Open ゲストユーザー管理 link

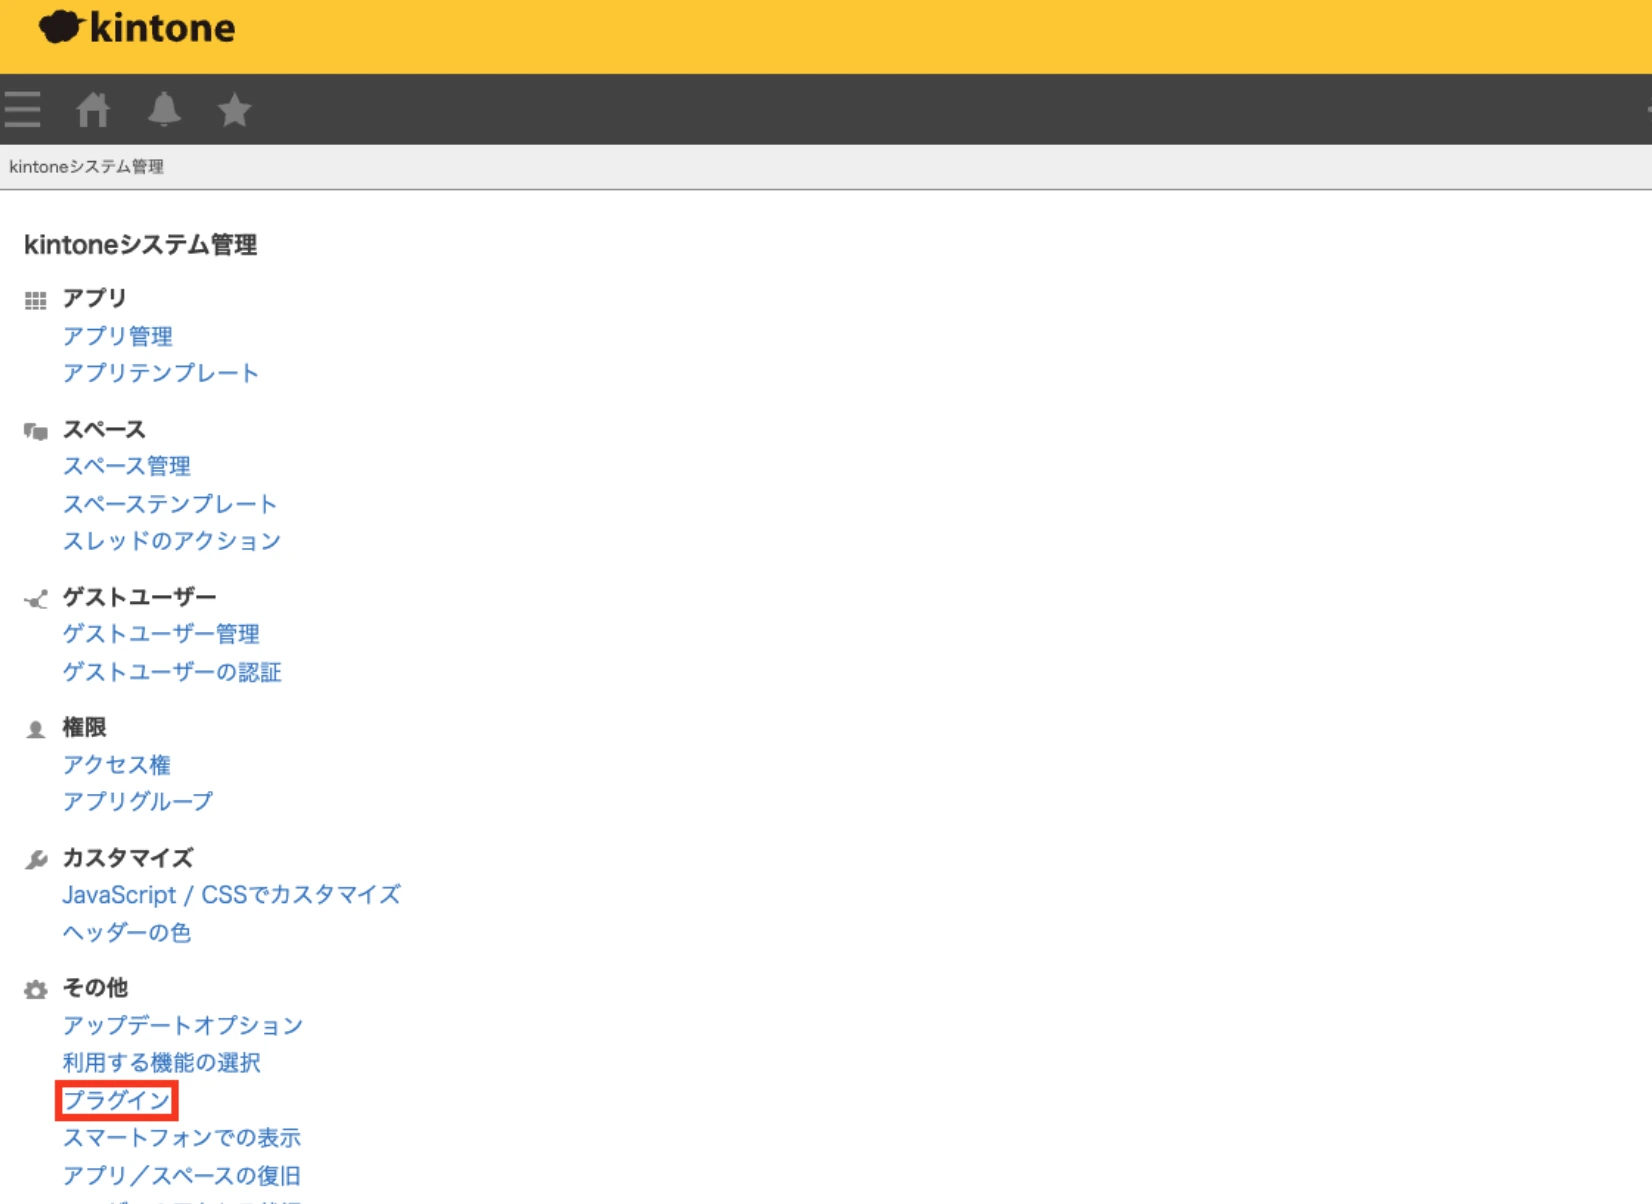[x=161, y=634]
